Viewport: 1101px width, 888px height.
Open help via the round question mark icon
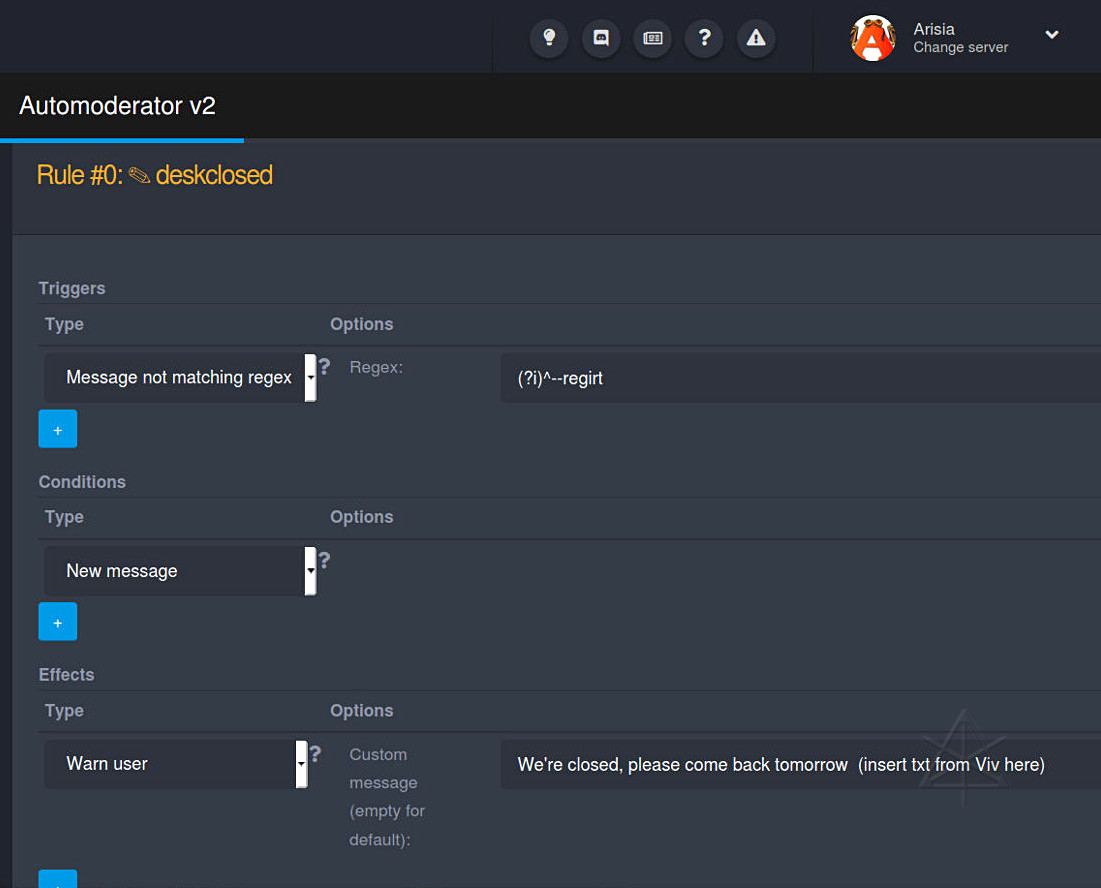coord(705,38)
